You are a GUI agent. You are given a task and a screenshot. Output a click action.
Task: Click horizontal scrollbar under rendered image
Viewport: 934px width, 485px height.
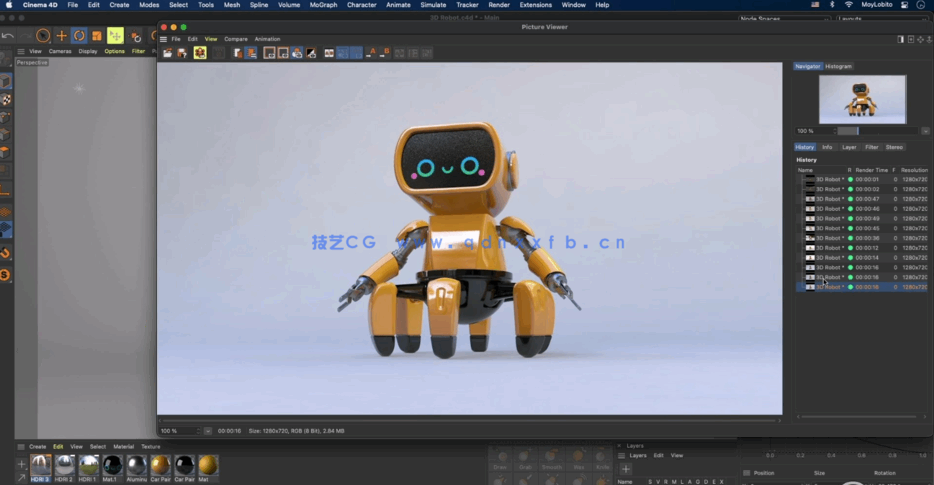coord(469,420)
